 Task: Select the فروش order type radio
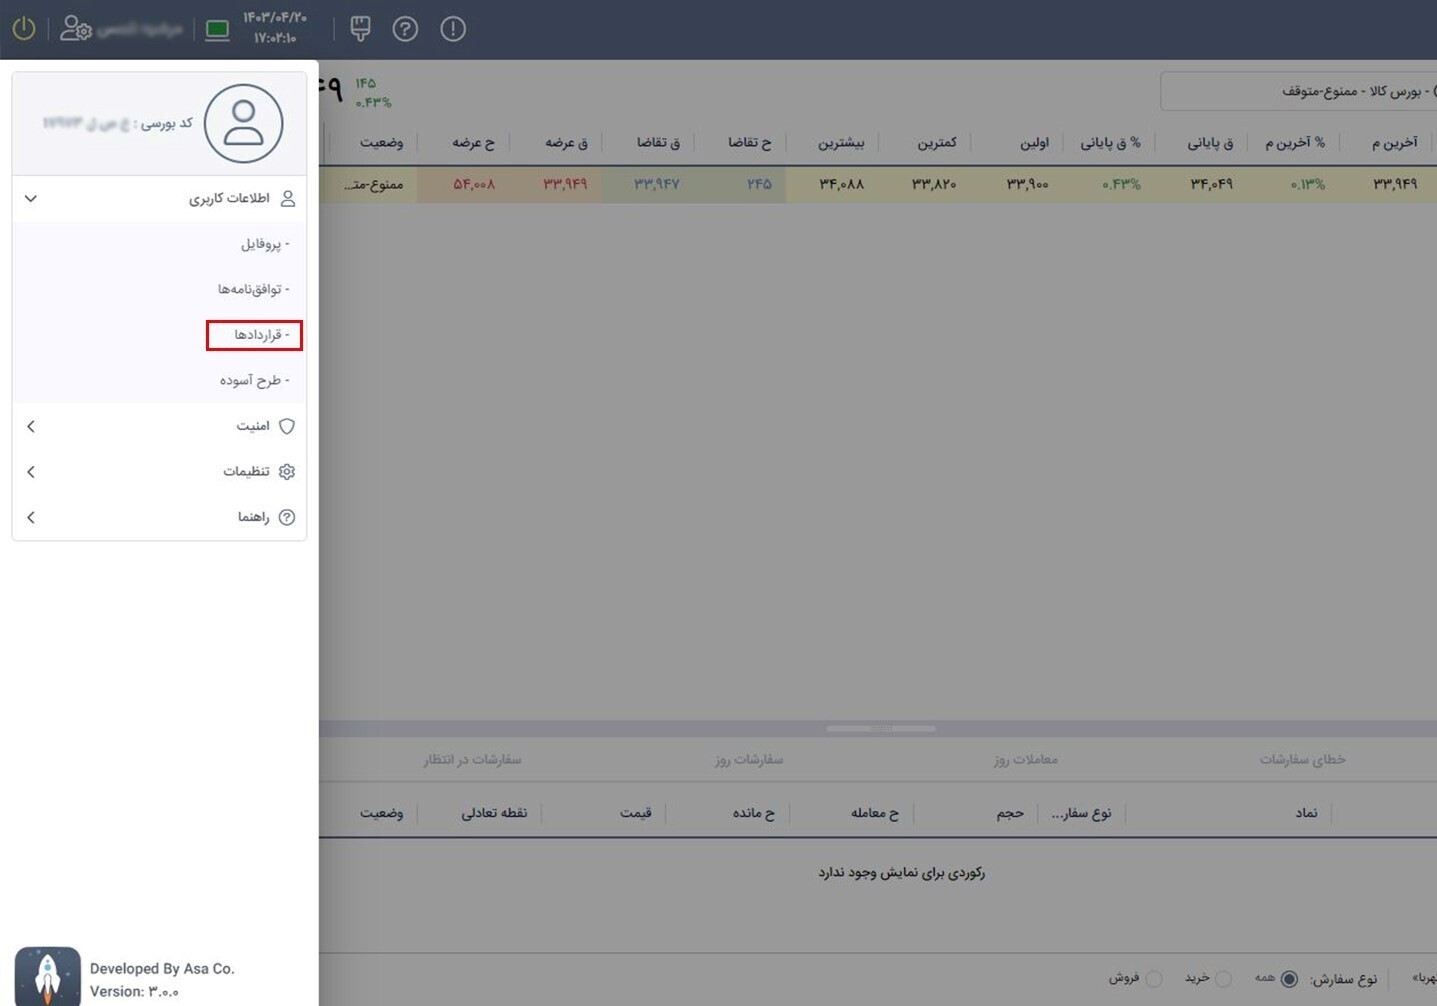pos(1153,978)
